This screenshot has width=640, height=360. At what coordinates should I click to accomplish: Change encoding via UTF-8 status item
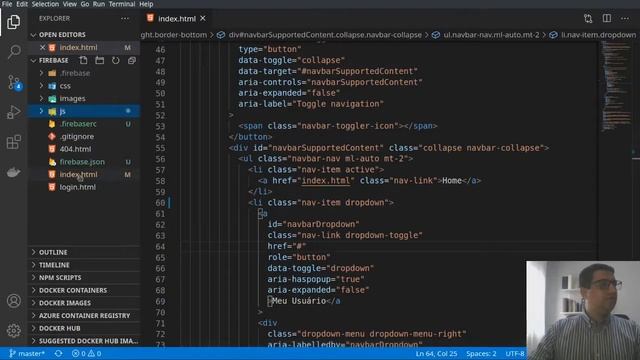coord(515,353)
